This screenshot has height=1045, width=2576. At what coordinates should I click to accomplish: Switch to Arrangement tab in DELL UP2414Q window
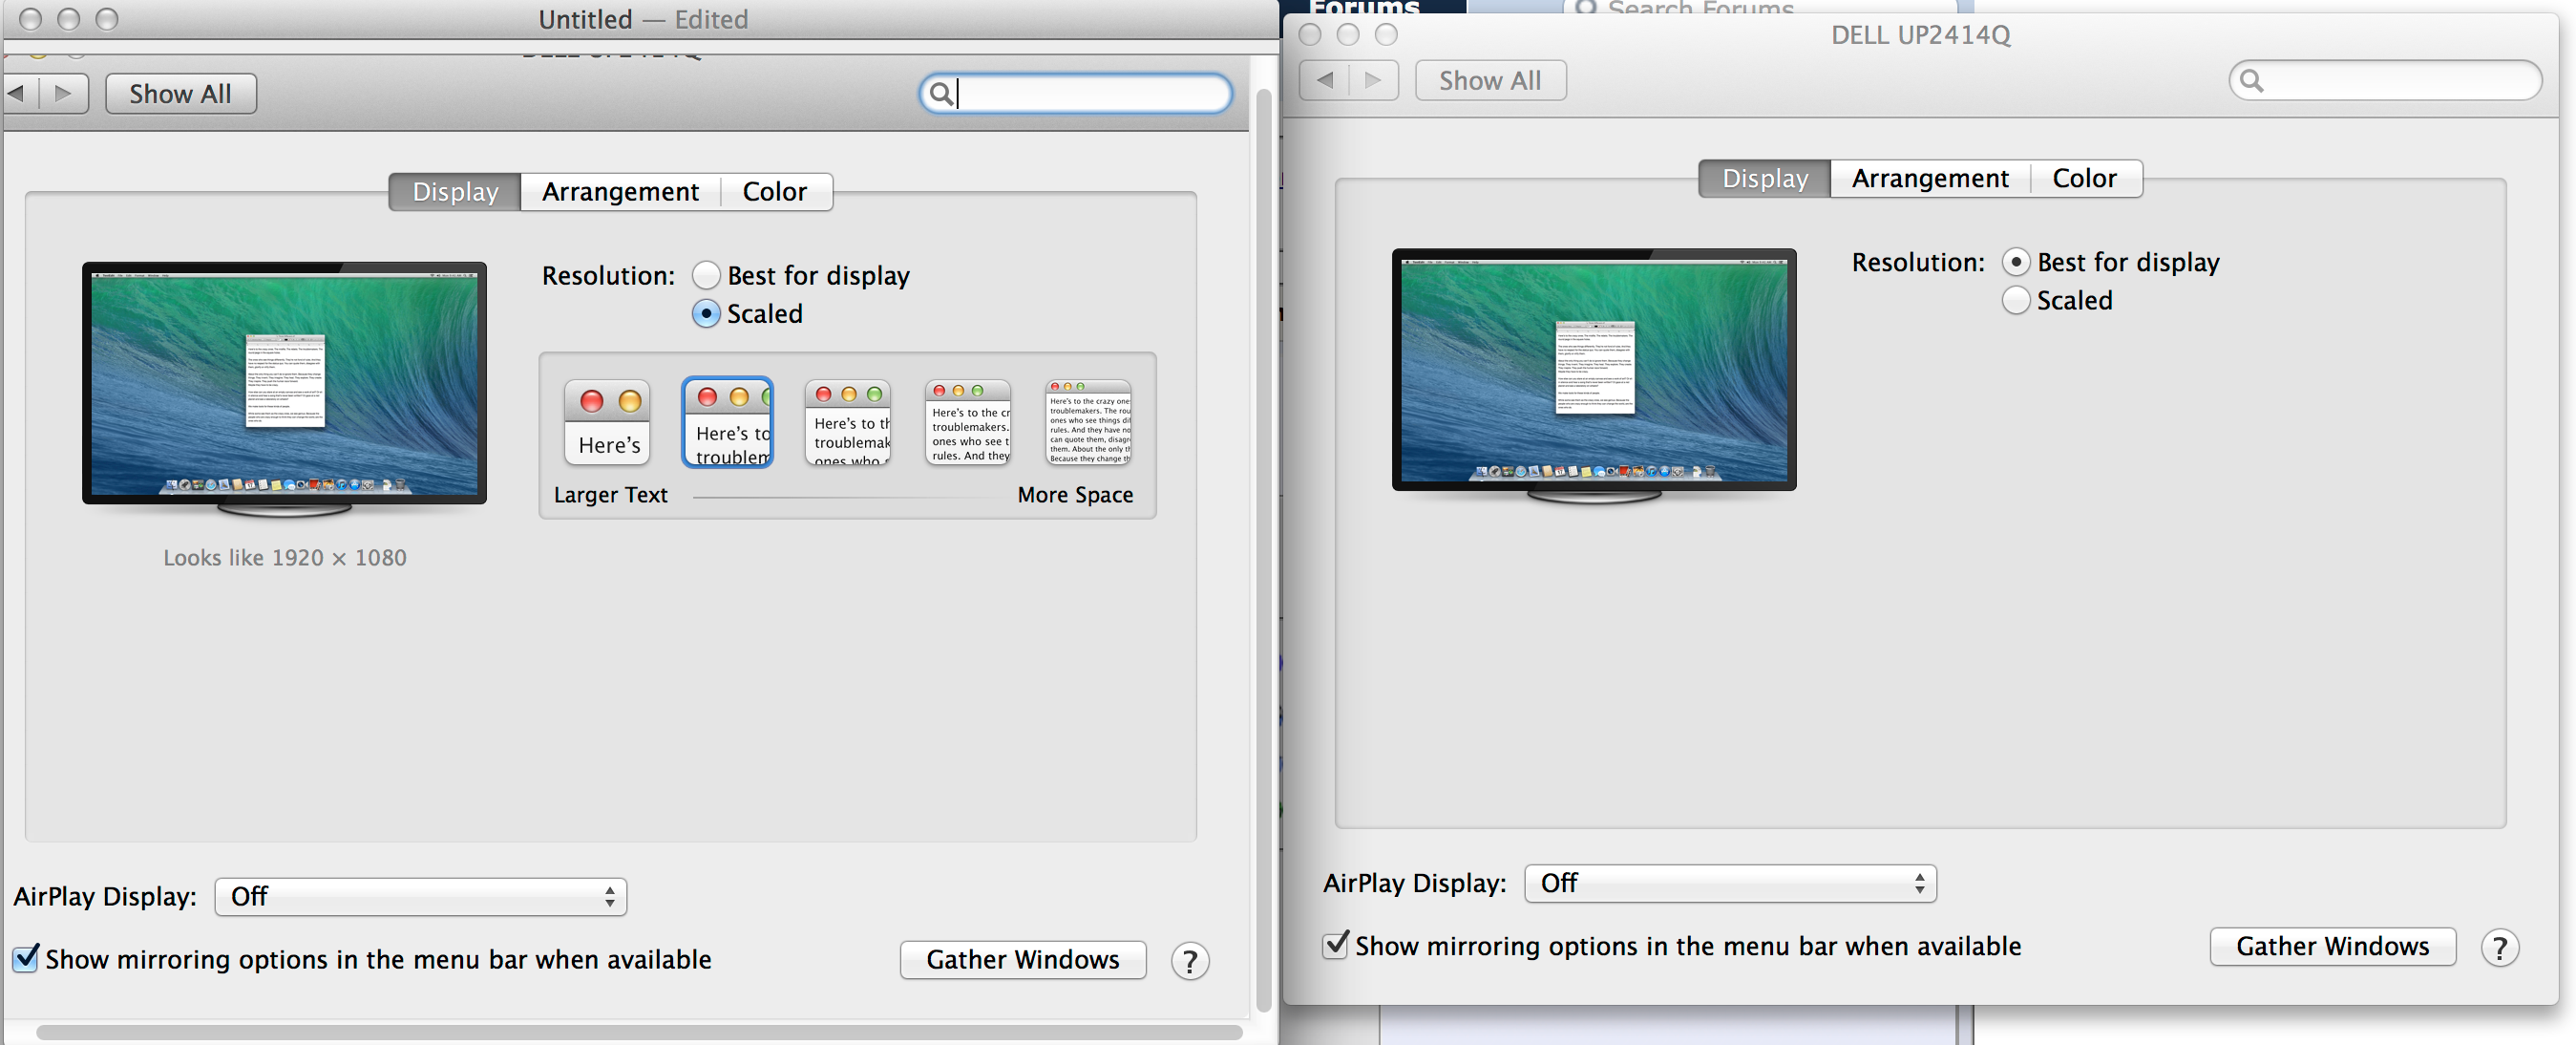[x=1931, y=179]
